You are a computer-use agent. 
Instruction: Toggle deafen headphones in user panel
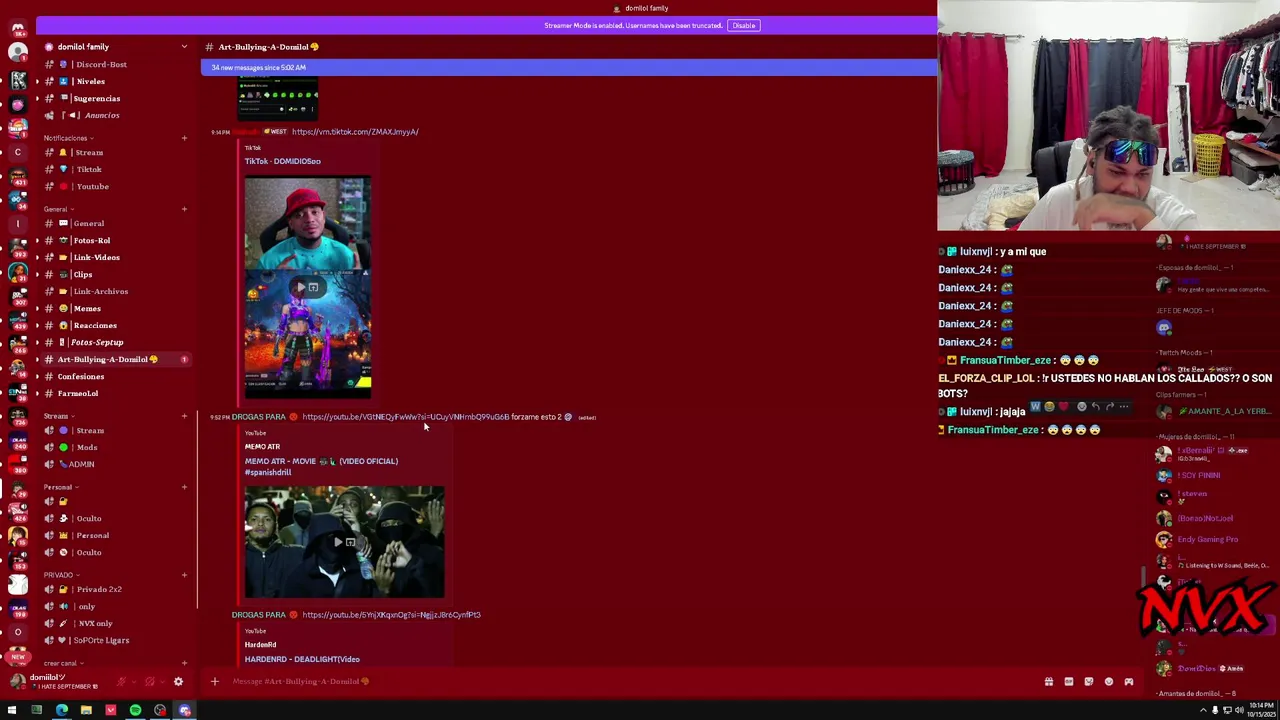(150, 682)
